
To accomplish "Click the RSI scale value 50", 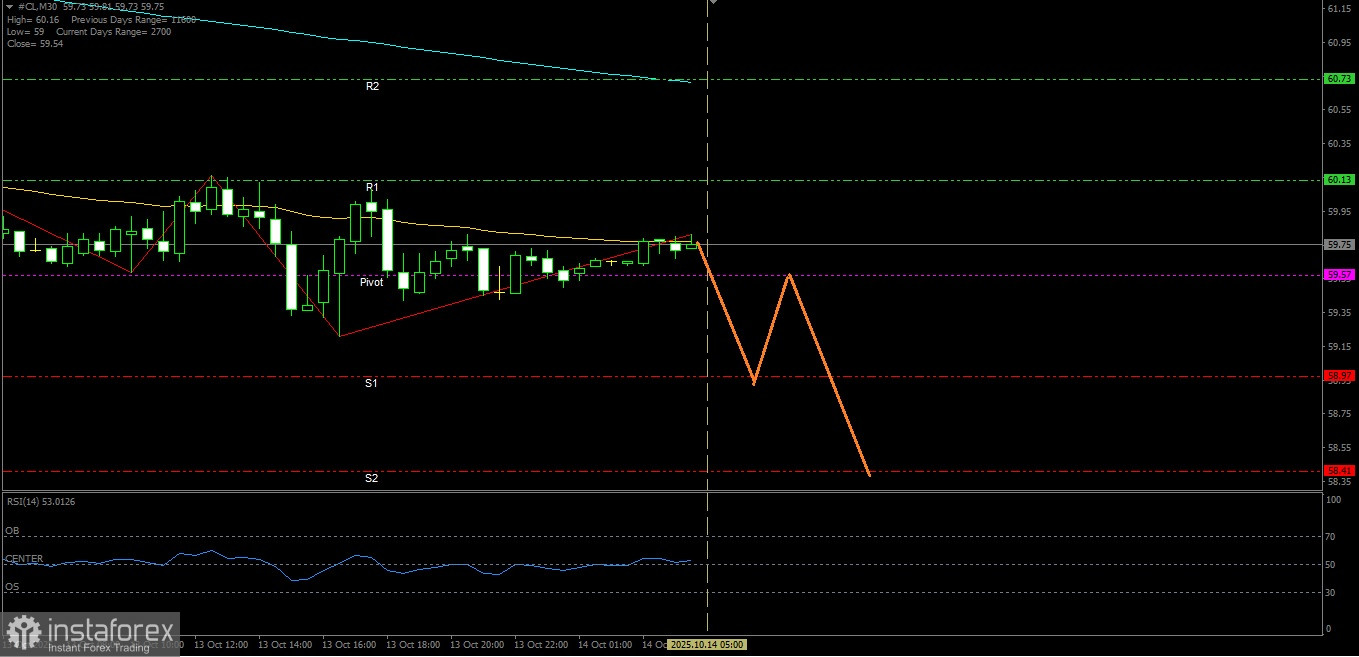I will point(1331,565).
